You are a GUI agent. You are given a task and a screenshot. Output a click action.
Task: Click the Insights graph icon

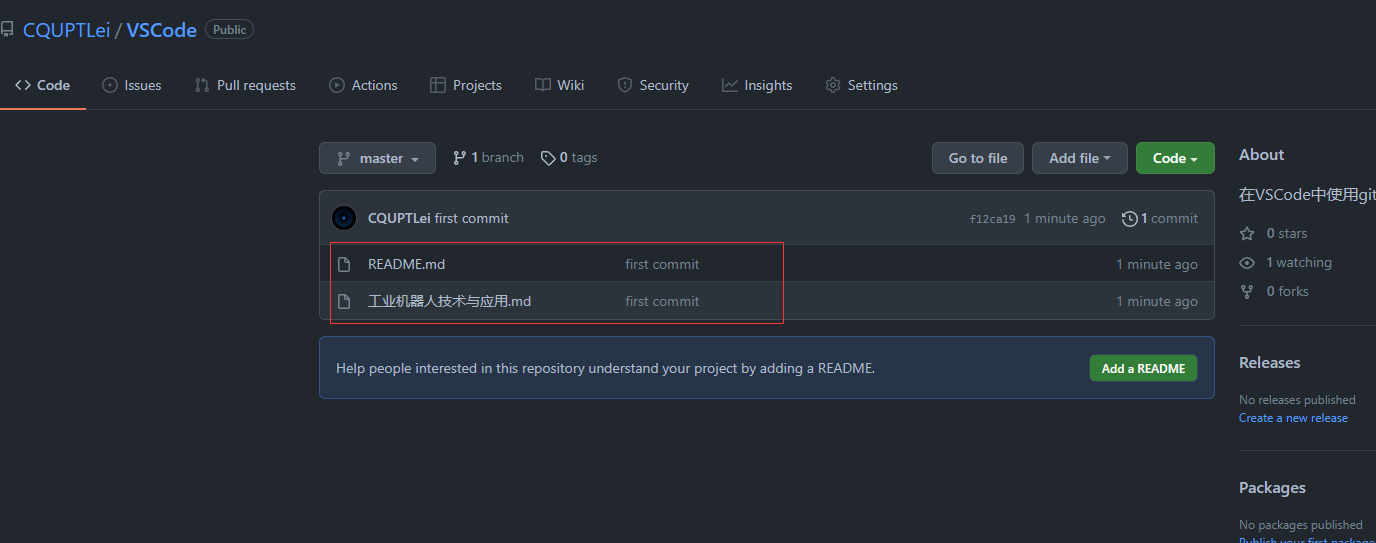click(x=730, y=85)
